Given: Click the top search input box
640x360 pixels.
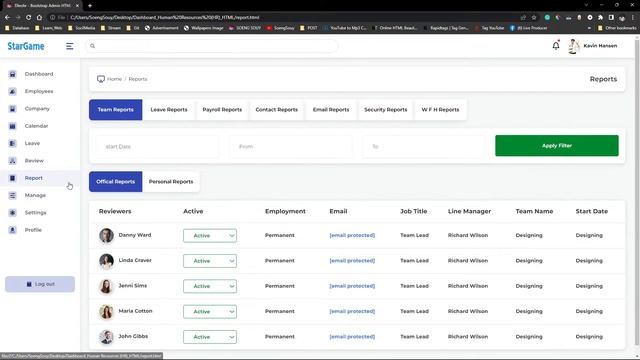Looking at the screenshot, I should tap(212, 46).
